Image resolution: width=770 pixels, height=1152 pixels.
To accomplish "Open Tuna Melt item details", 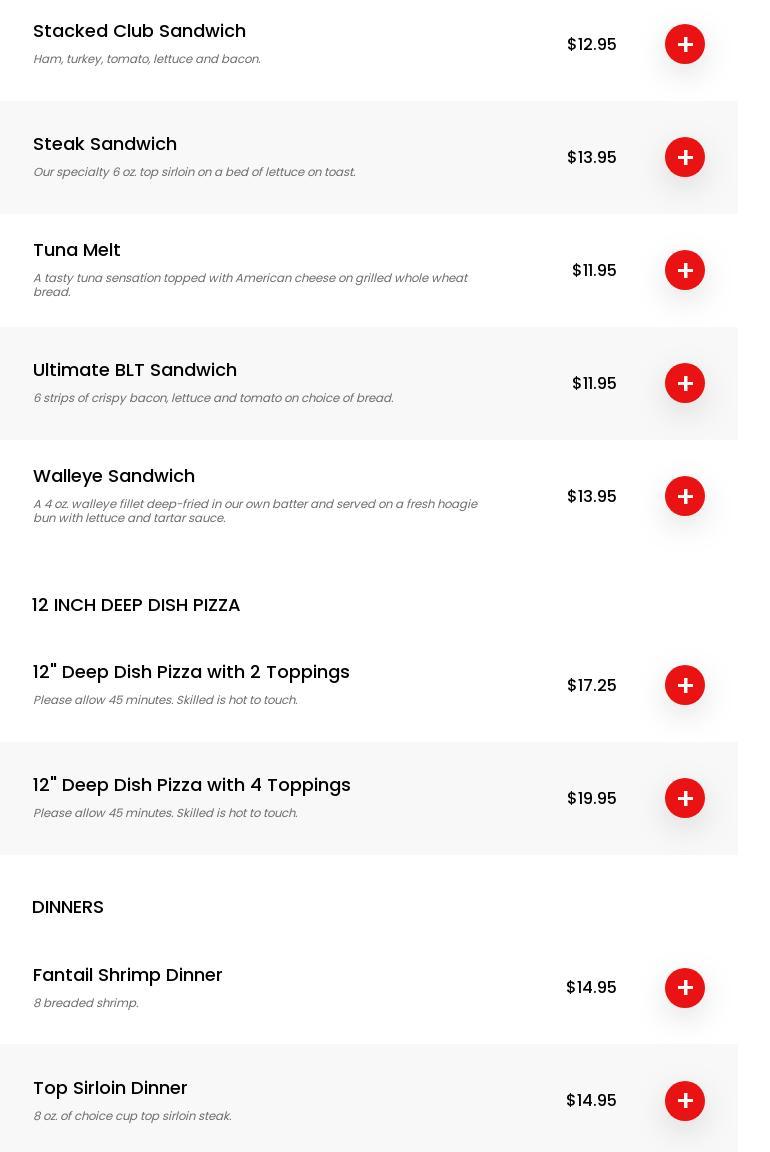I will click(x=77, y=250).
